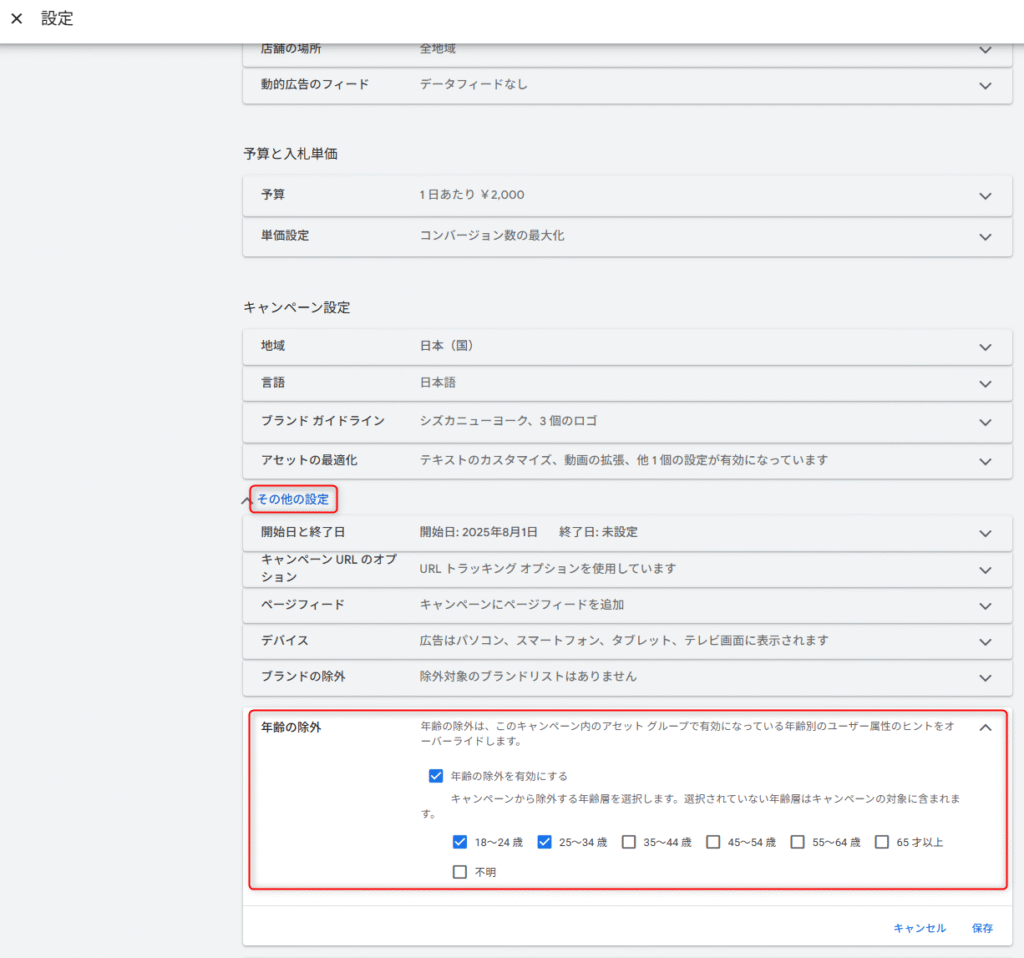Click the 終了日: 未設定 text
This screenshot has width=1024, height=958.
(598, 532)
